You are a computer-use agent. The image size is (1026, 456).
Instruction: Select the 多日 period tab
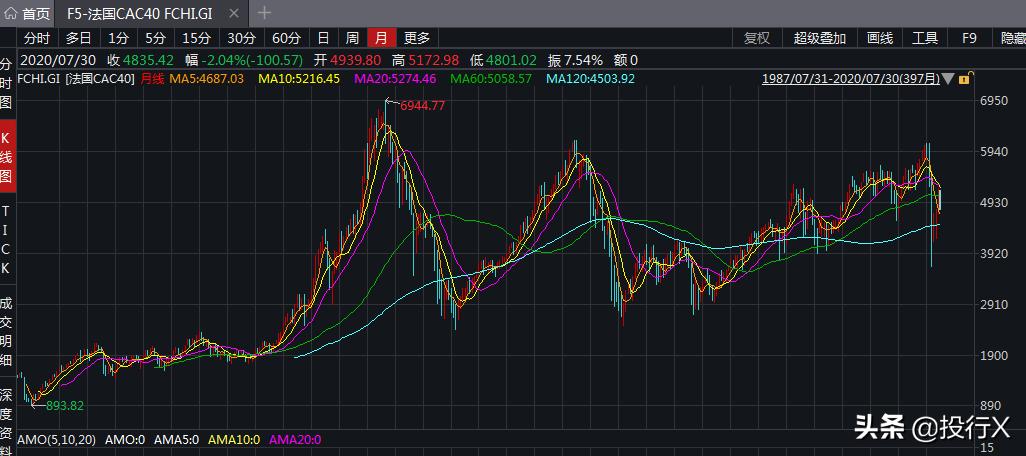79,38
